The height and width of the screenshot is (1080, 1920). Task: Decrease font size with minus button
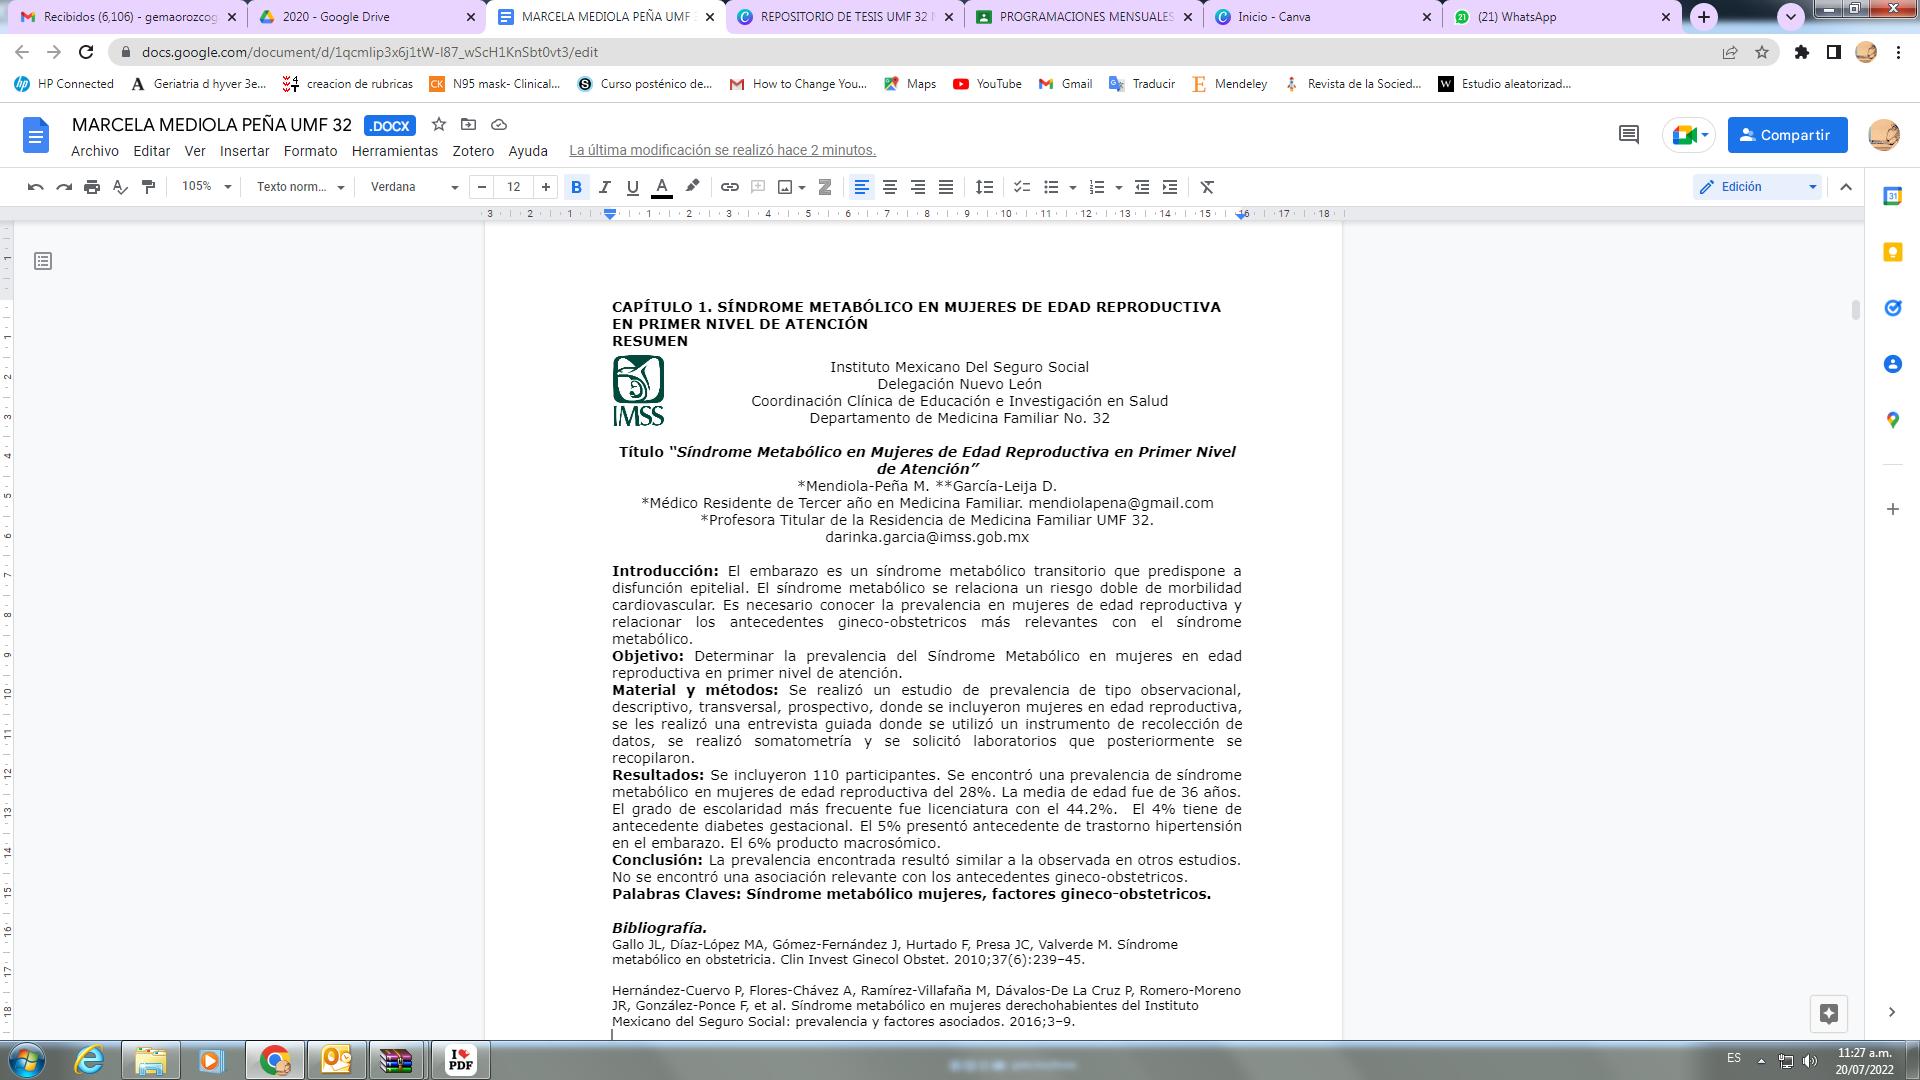pyautogui.click(x=482, y=187)
